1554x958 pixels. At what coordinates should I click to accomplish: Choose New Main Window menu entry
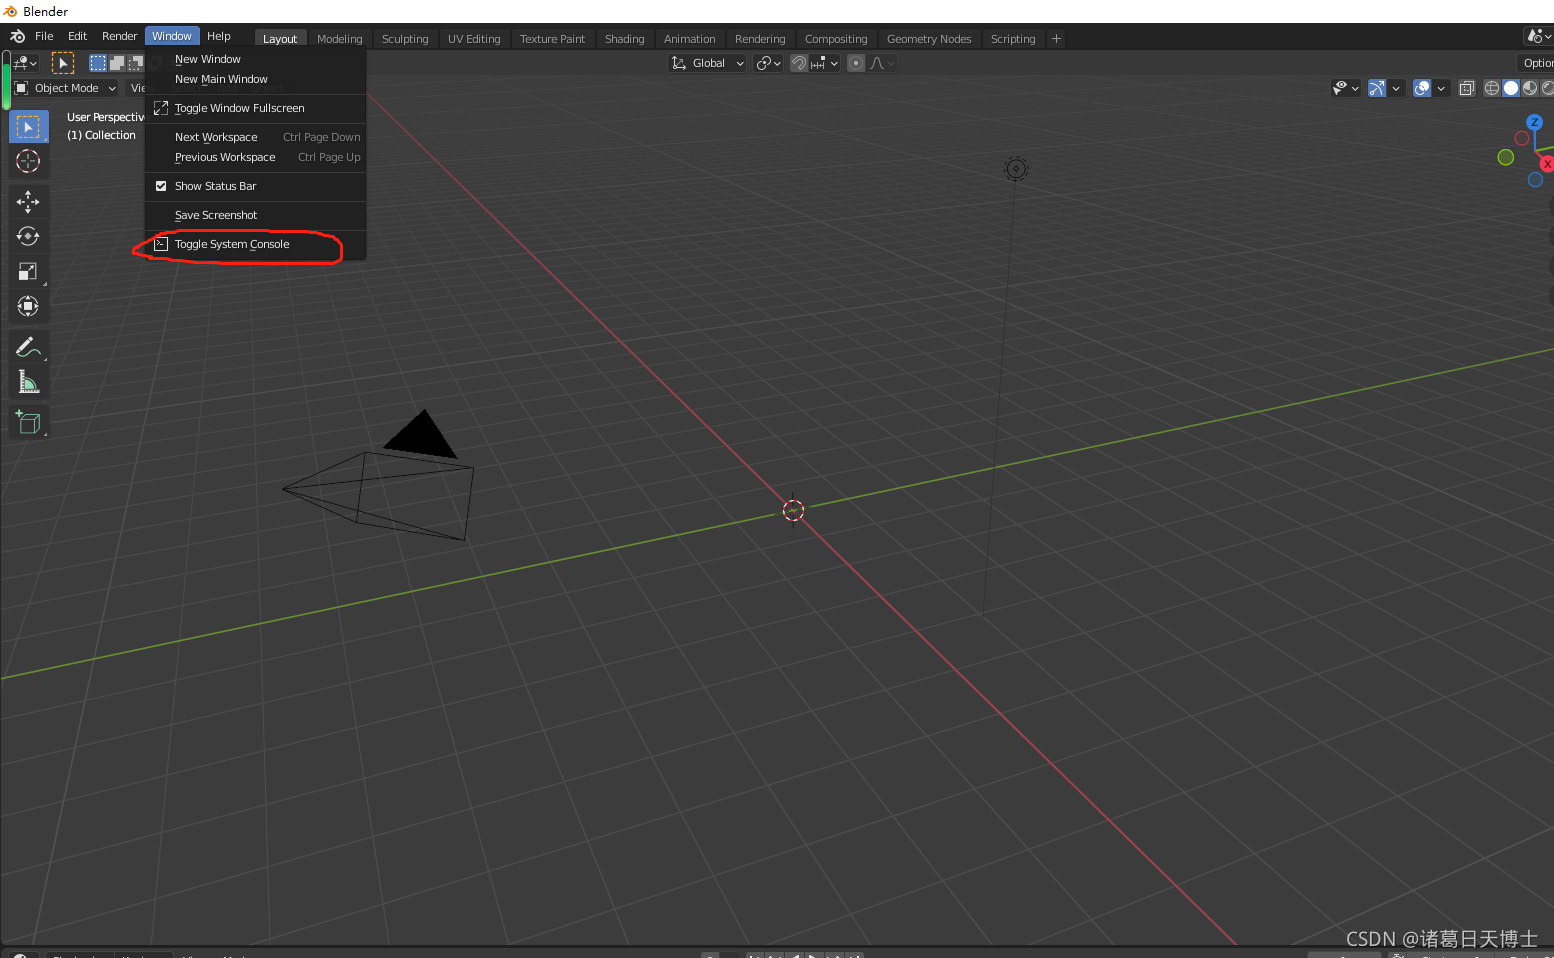coord(256,79)
